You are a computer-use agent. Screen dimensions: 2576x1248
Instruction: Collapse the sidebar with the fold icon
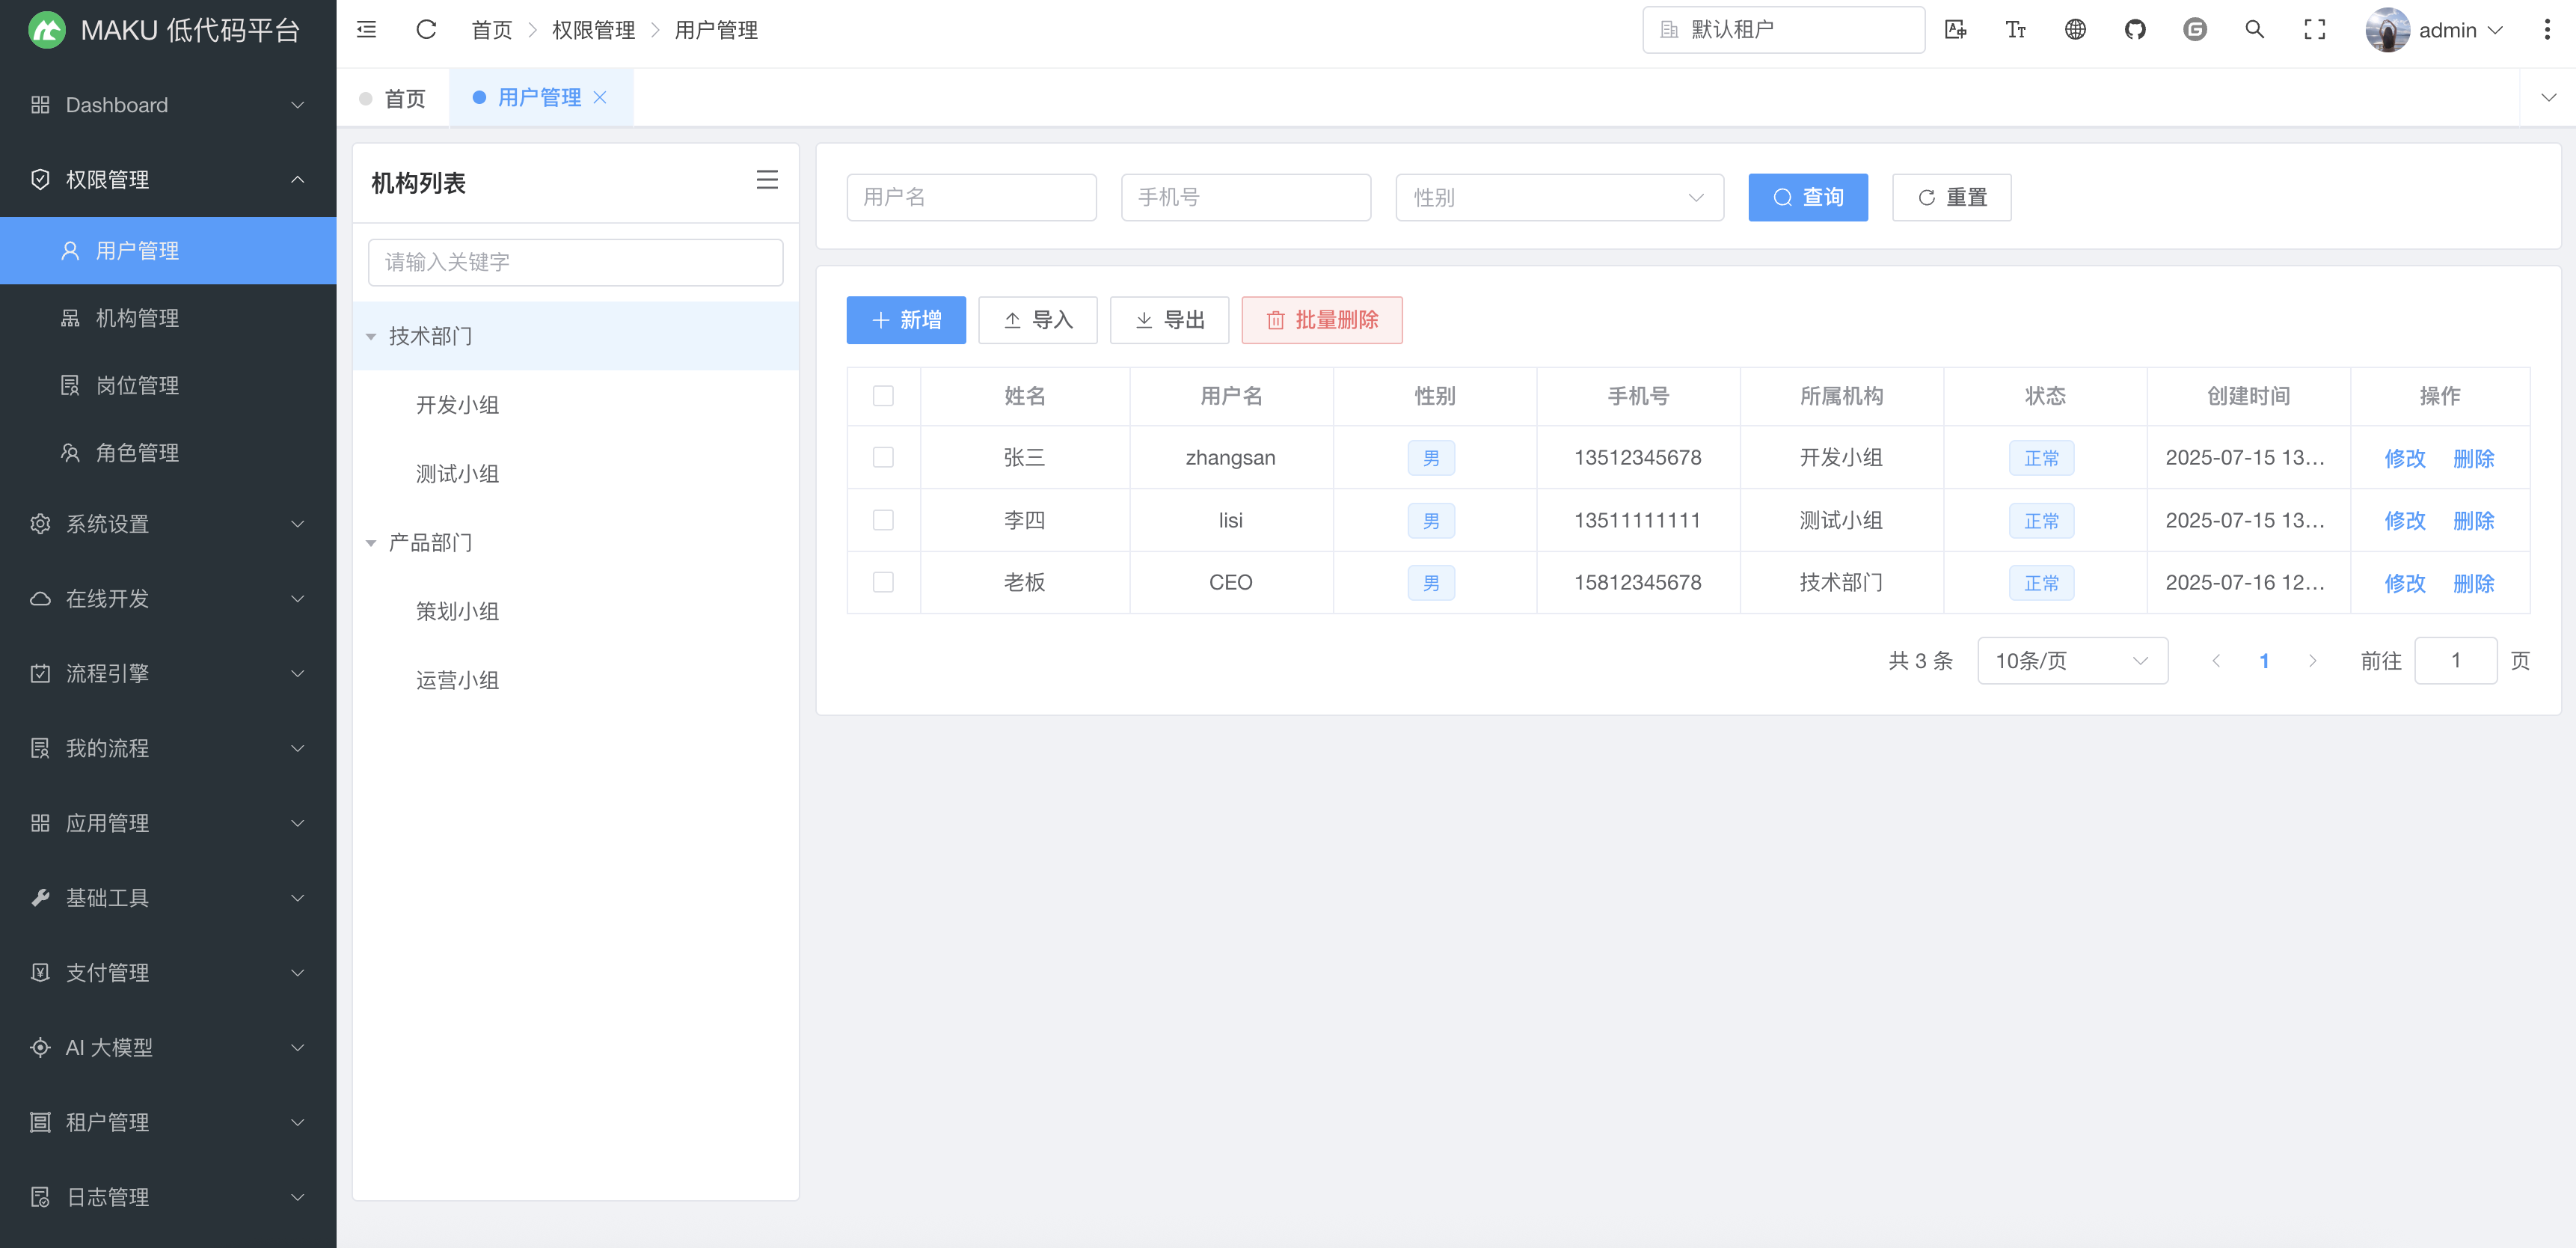click(x=366, y=30)
